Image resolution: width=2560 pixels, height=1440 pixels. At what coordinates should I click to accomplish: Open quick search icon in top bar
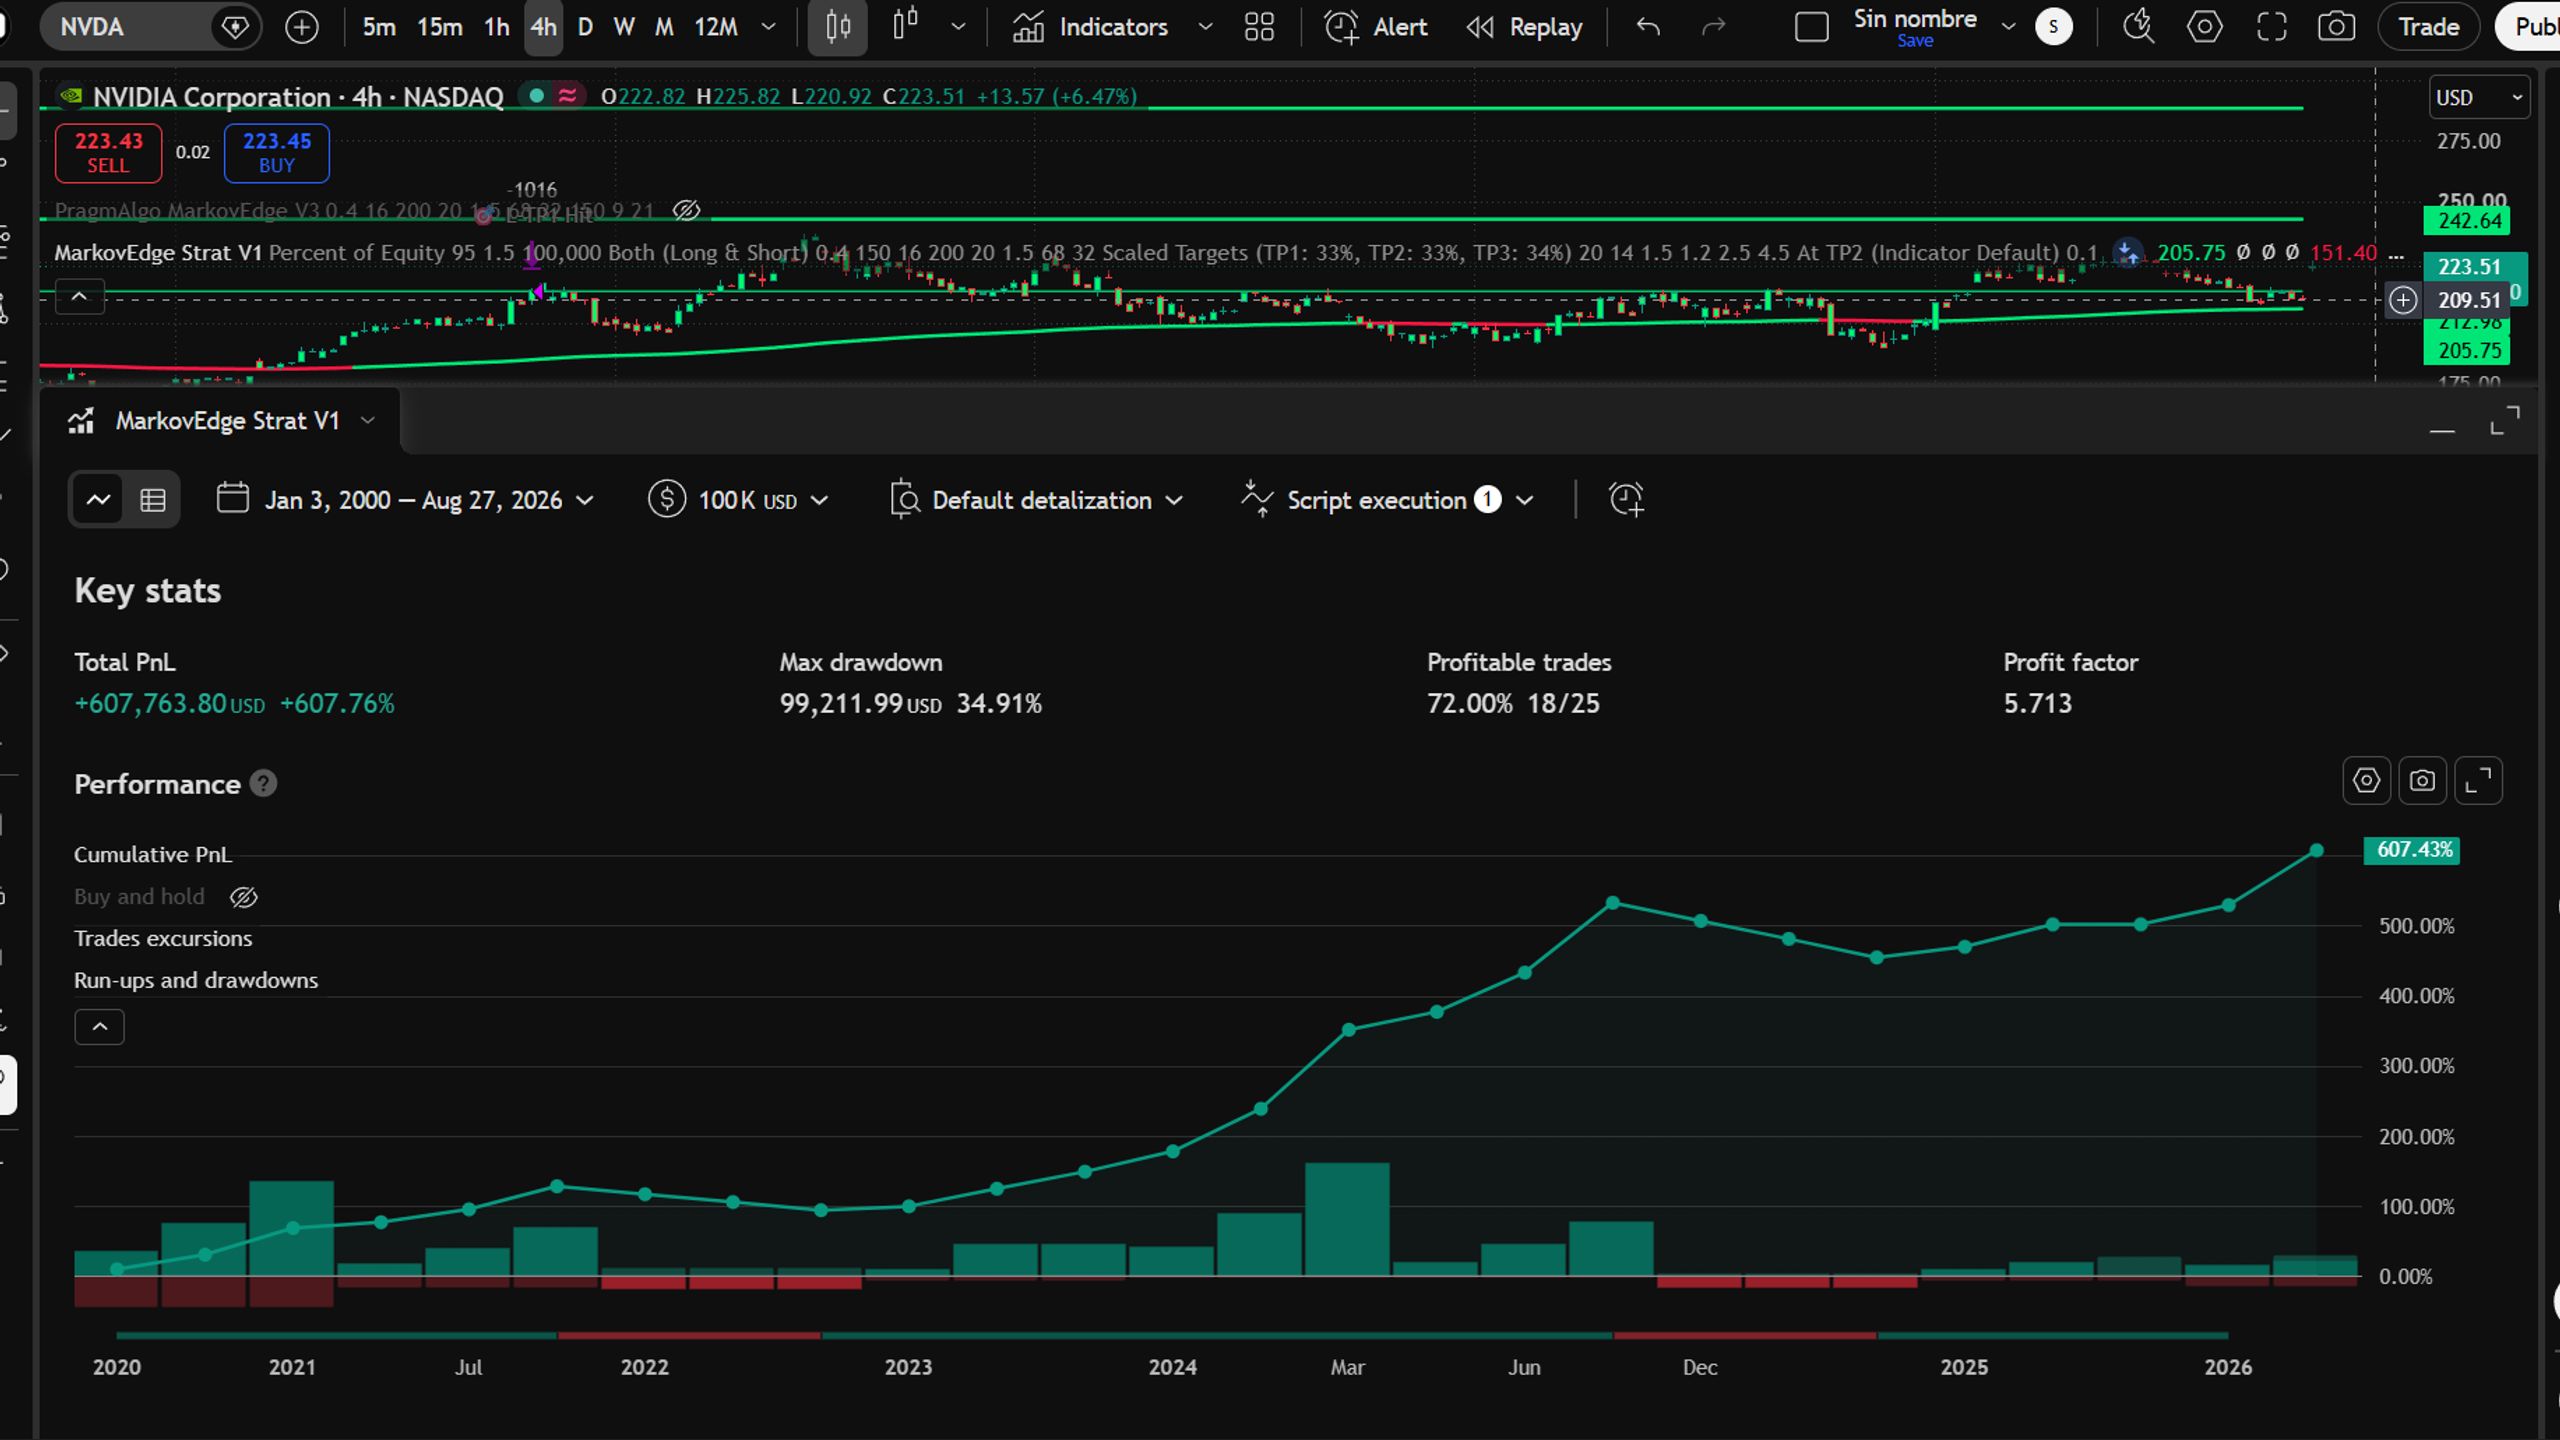[2138, 27]
